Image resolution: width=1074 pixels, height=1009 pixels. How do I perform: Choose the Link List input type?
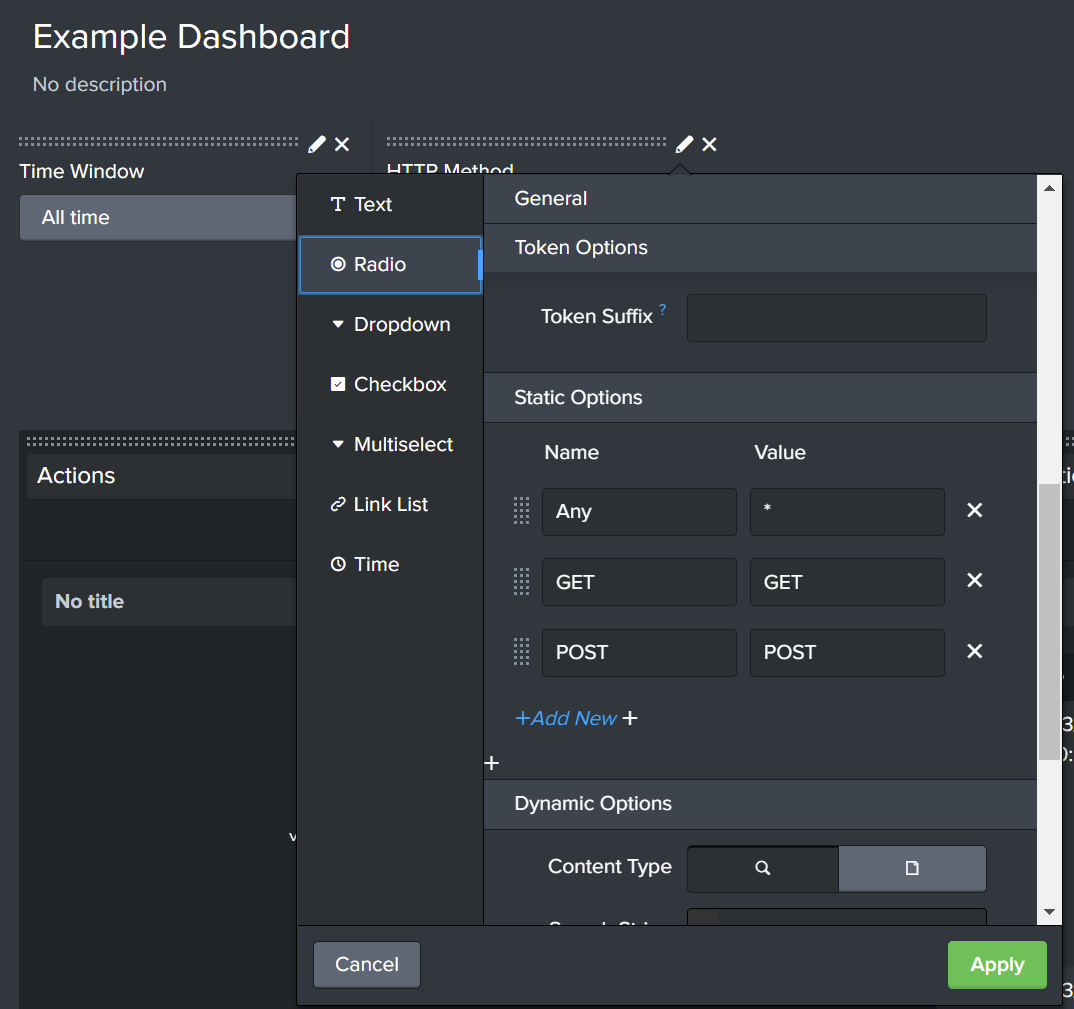click(x=390, y=504)
